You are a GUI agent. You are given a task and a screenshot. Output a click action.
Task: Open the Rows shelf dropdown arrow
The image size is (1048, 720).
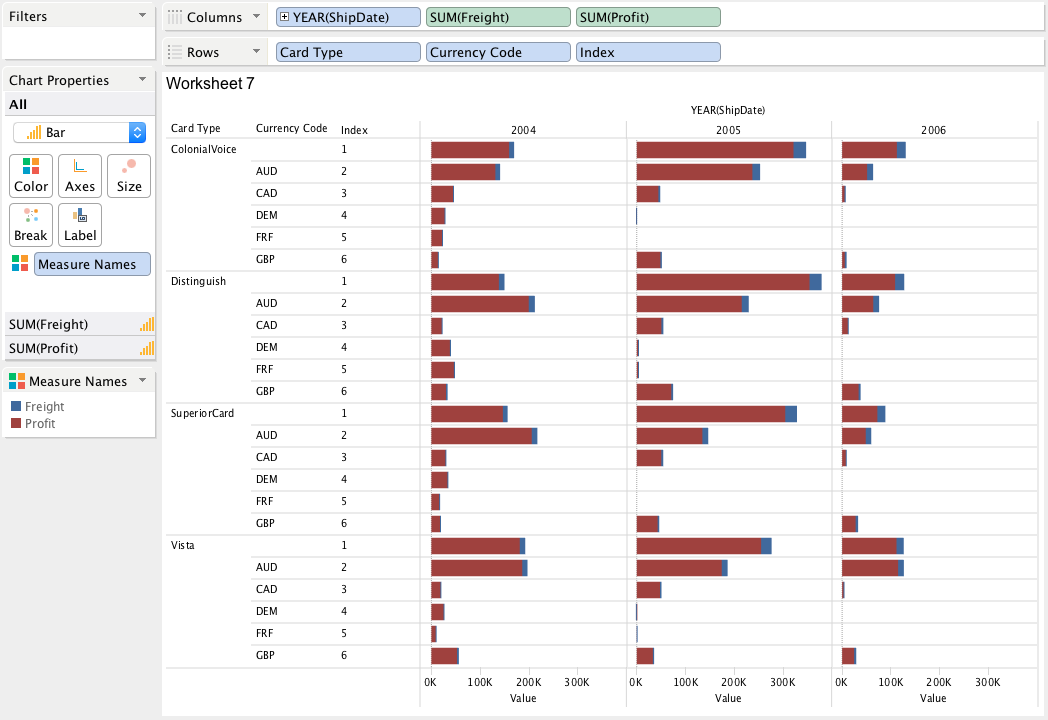click(x=257, y=51)
